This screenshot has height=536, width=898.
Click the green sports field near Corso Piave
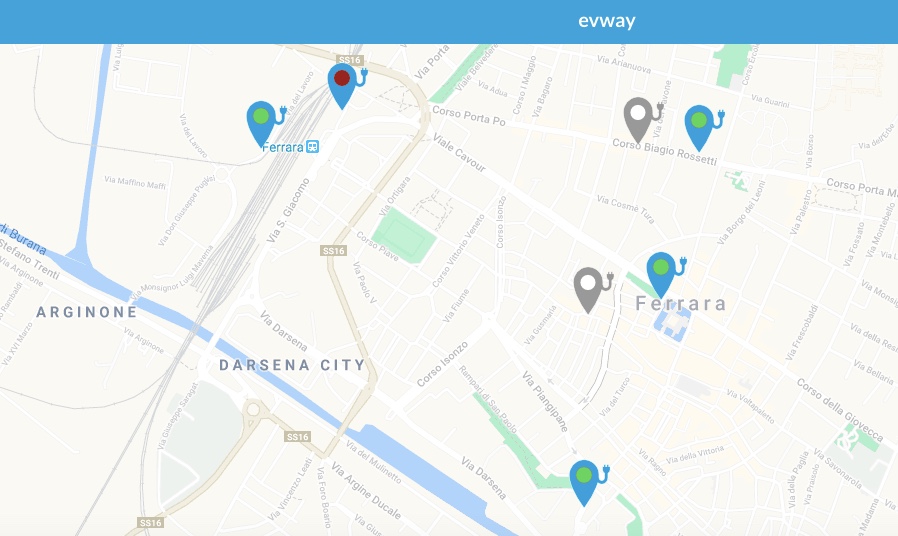(x=404, y=236)
